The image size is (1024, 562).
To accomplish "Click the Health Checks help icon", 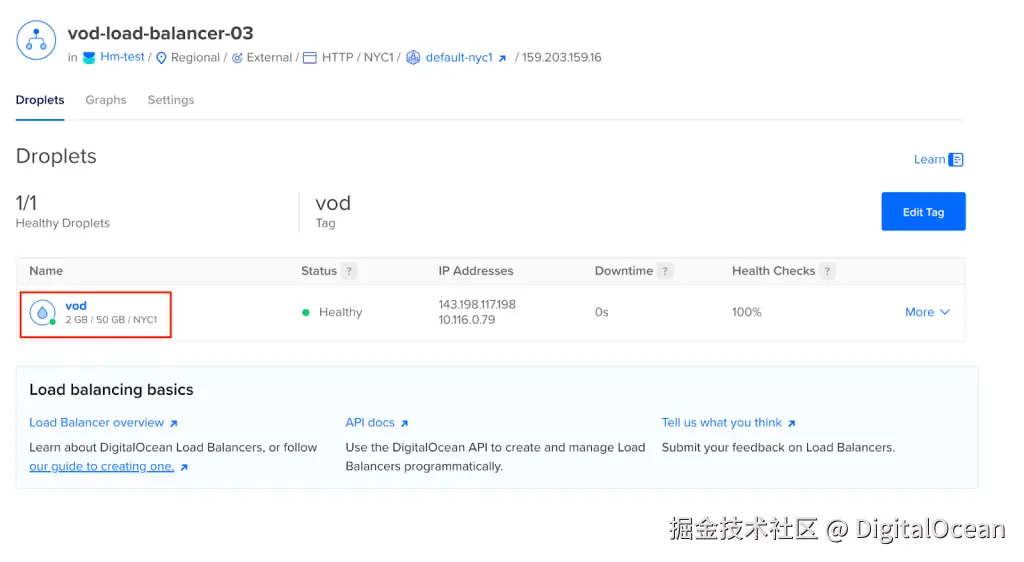I will 827,271.
